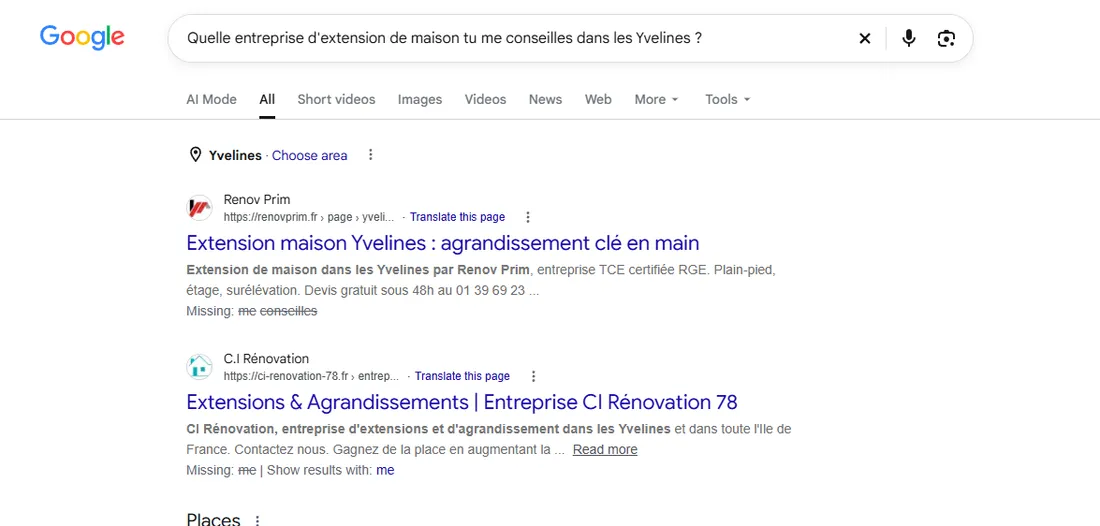Show results including the word 'me'
This screenshot has height=526, width=1100.
pos(385,470)
